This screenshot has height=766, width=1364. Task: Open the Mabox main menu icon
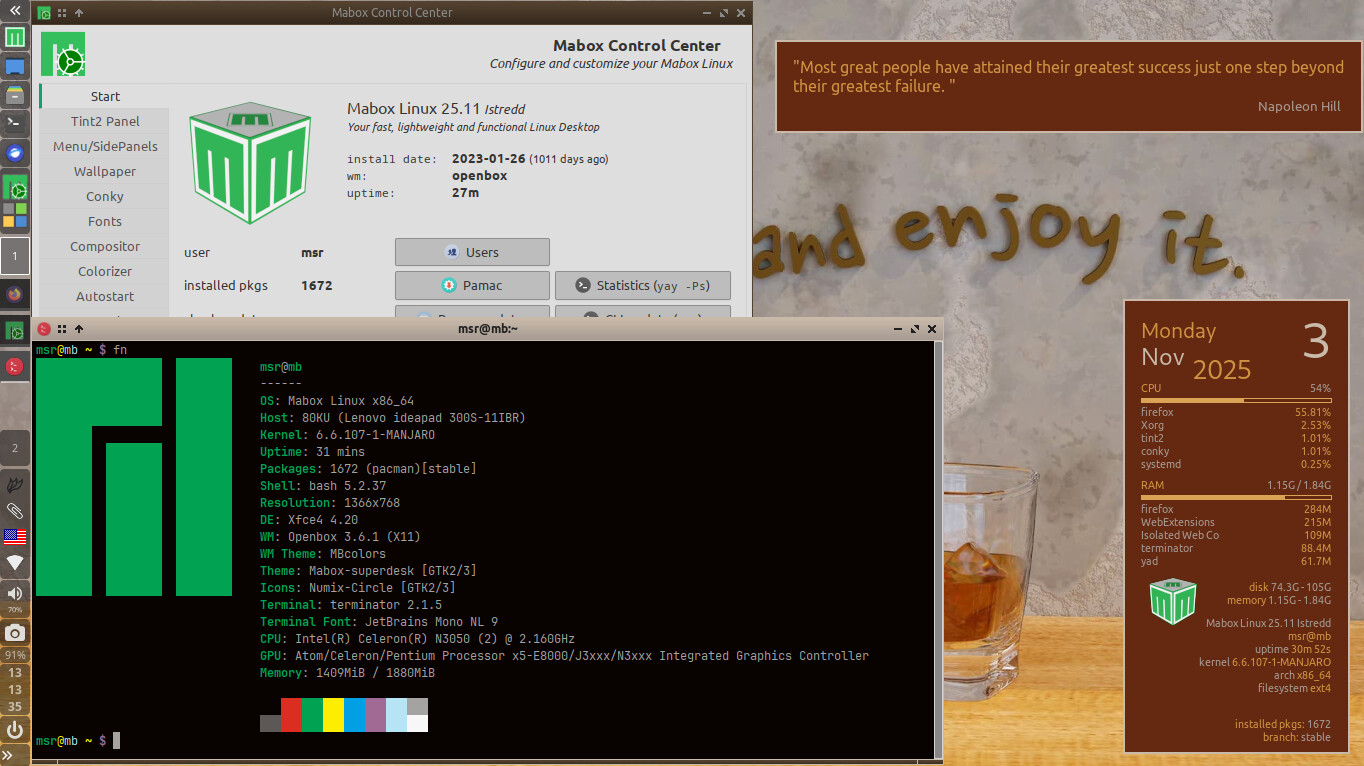pyautogui.click(x=15, y=38)
